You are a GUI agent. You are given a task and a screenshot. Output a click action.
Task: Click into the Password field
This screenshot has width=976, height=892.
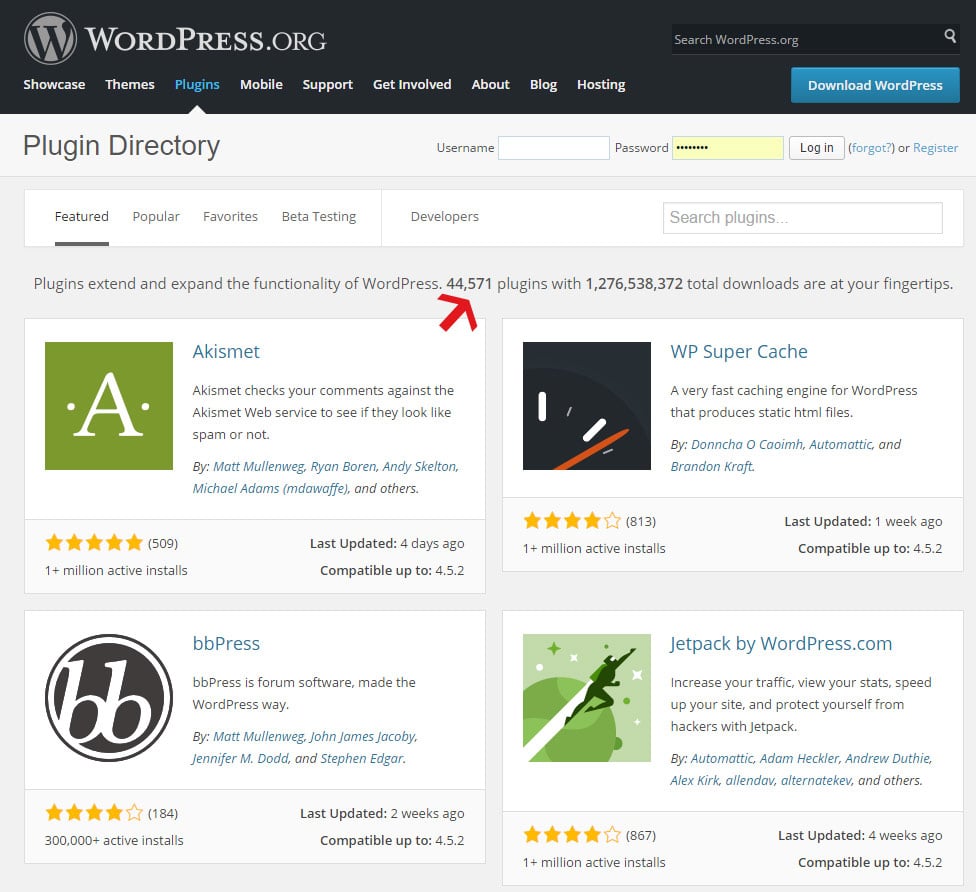[x=728, y=148]
